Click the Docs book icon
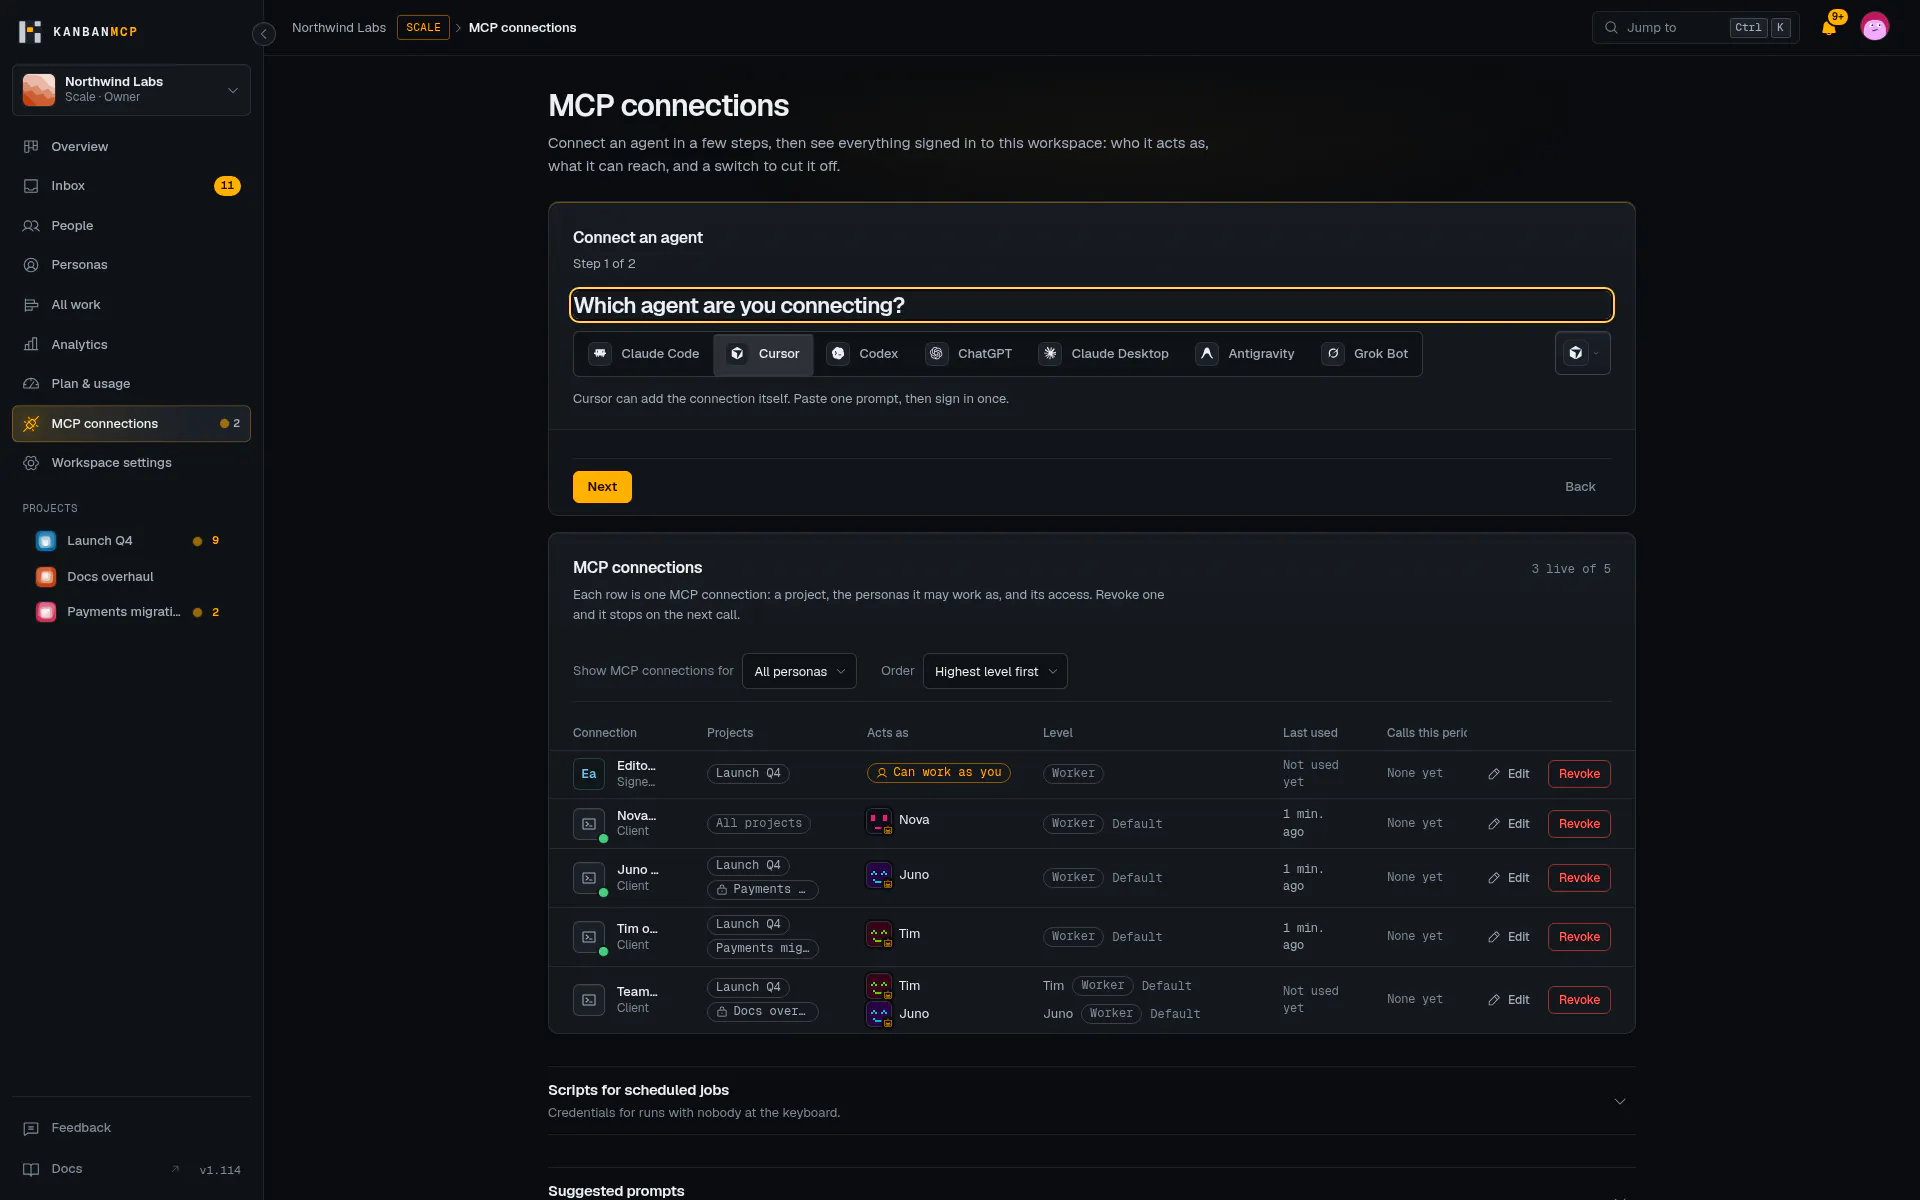This screenshot has width=1920, height=1200. pyautogui.click(x=31, y=1169)
